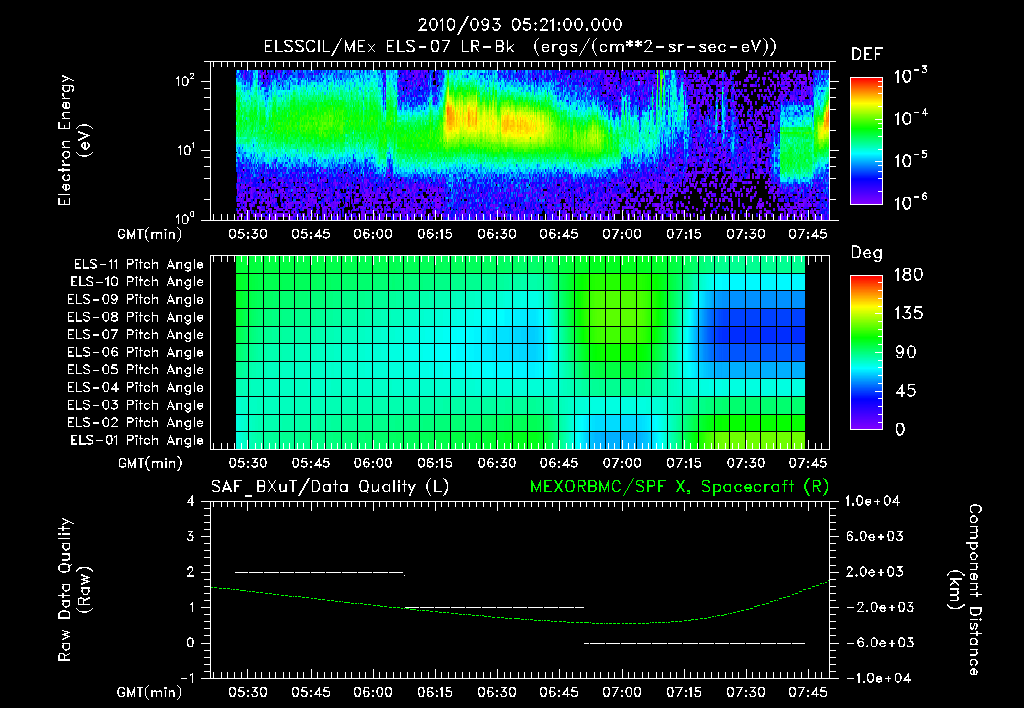The height and width of the screenshot is (708, 1024).
Task: Click the green MEXORBMC/SPF X, Spacecraft (R) title
Action: pyautogui.click(x=679, y=487)
